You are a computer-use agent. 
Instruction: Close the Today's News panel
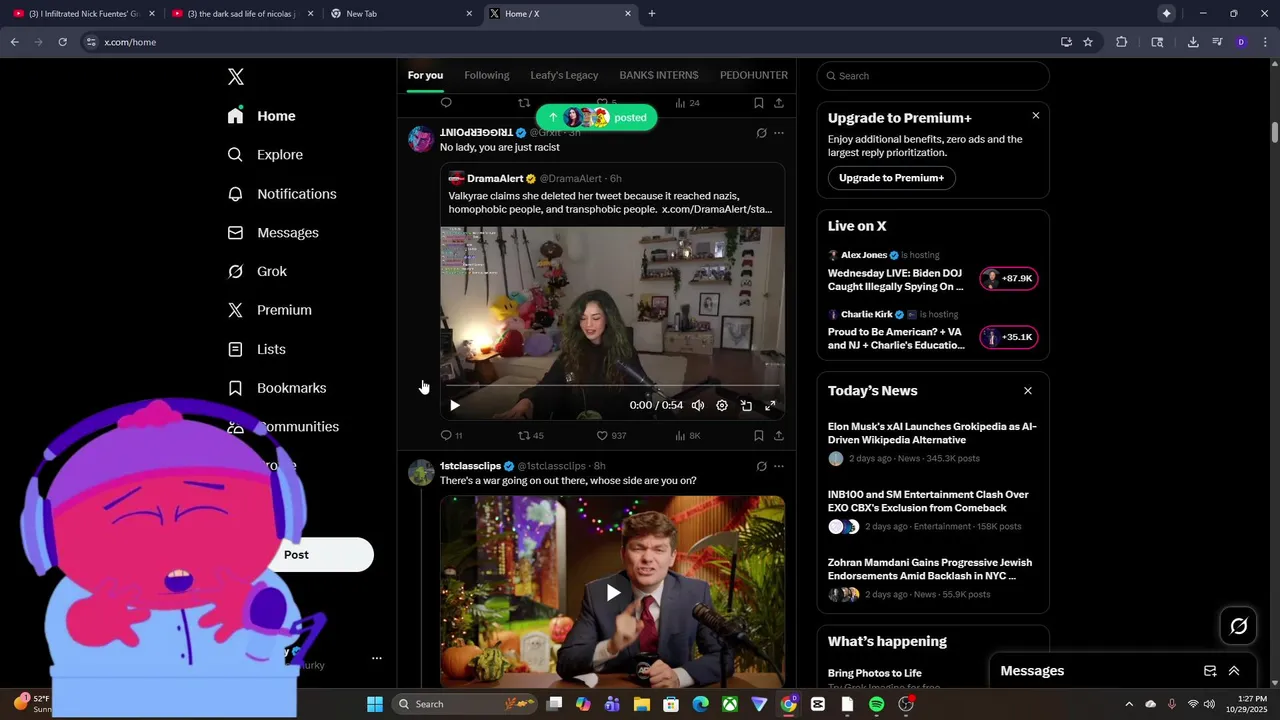1027,391
